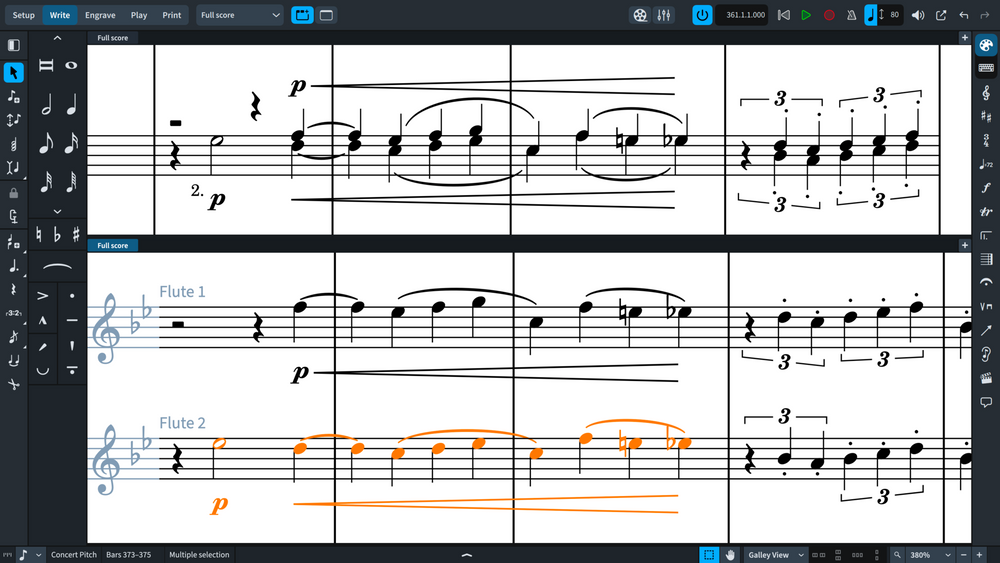Open the Full score layout dropdown
This screenshot has height=563, width=1000.
(240, 15)
